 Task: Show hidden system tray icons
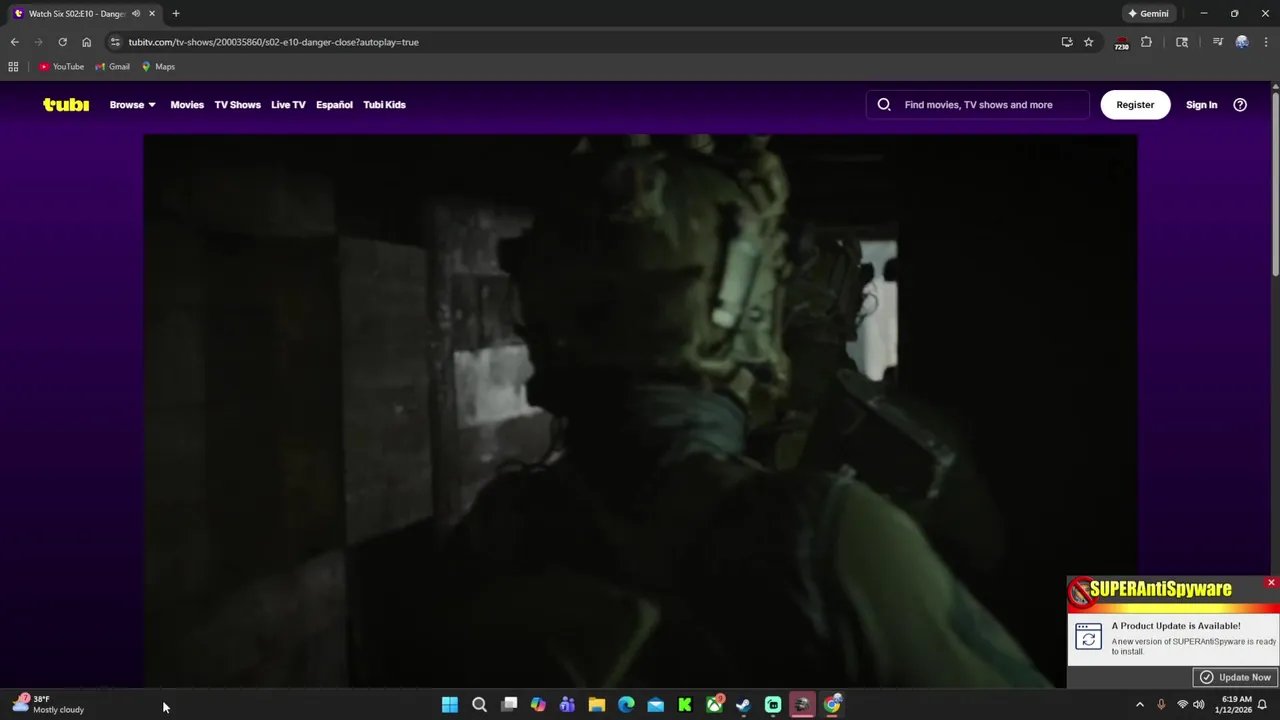[1139, 705]
